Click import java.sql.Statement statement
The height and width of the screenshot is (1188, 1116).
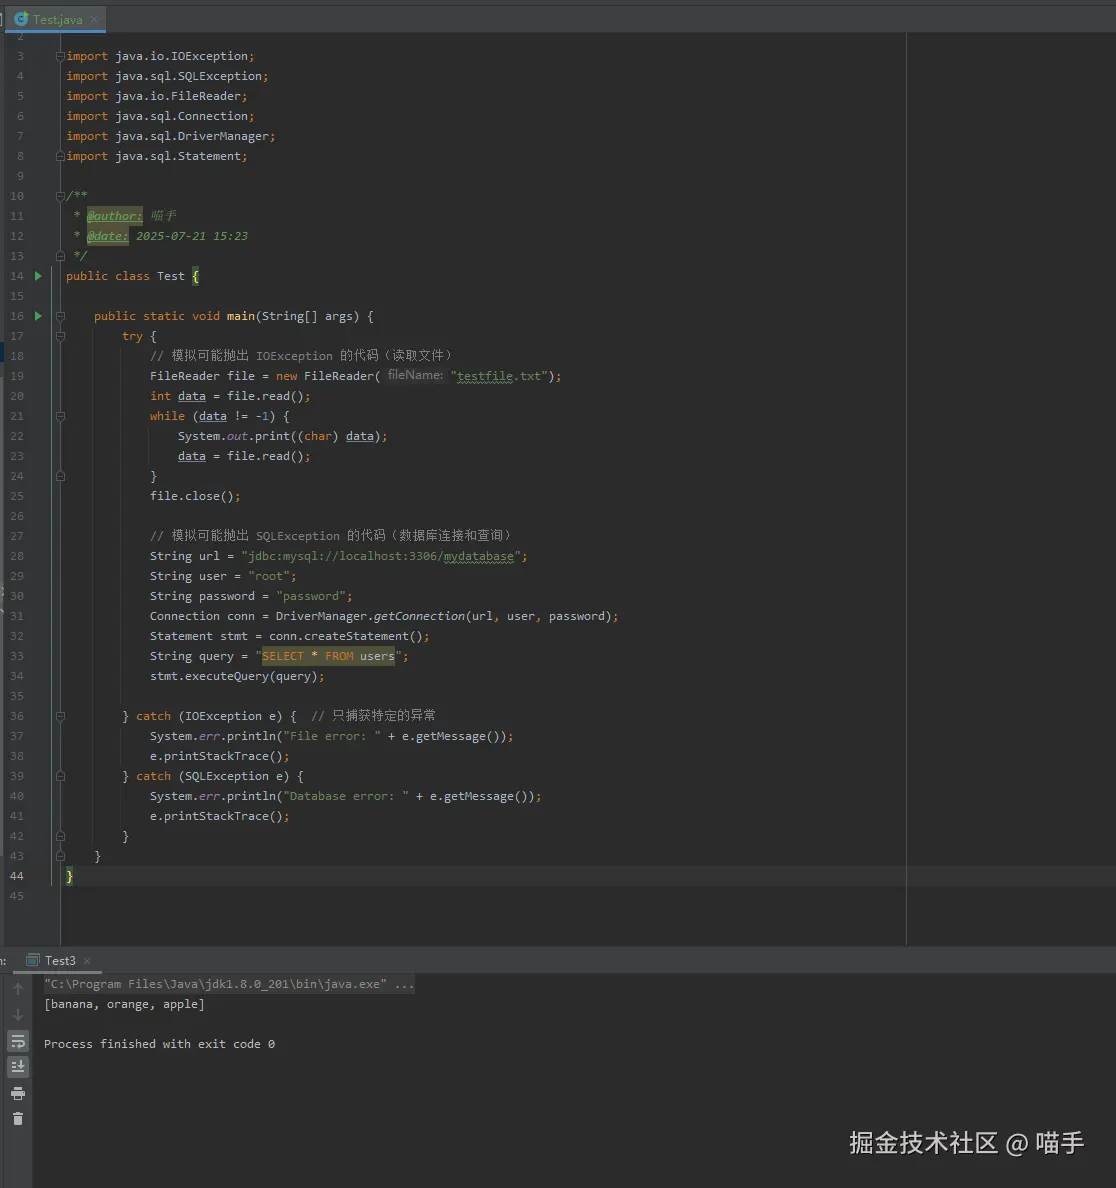click(x=156, y=156)
